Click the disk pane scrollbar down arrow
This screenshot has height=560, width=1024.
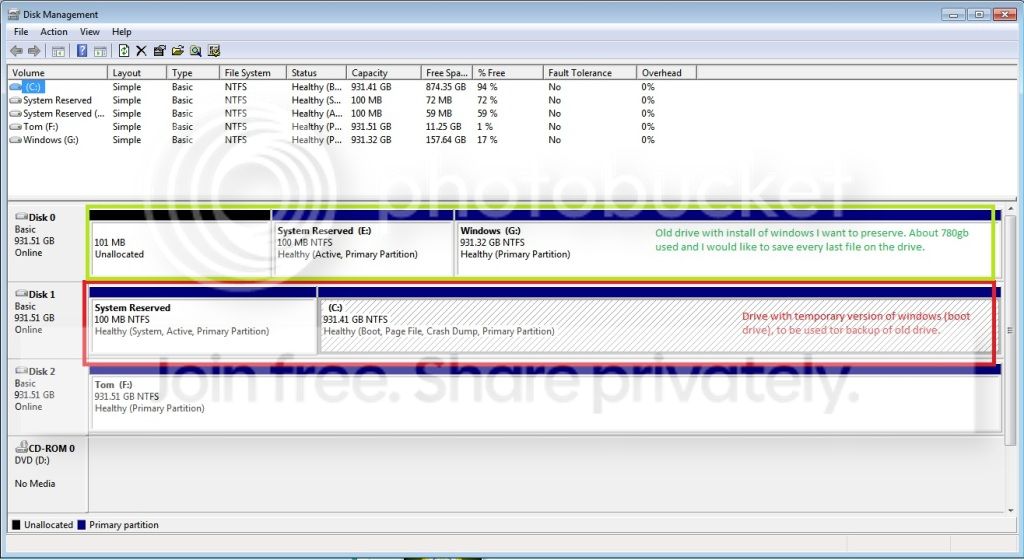tap(1010, 510)
